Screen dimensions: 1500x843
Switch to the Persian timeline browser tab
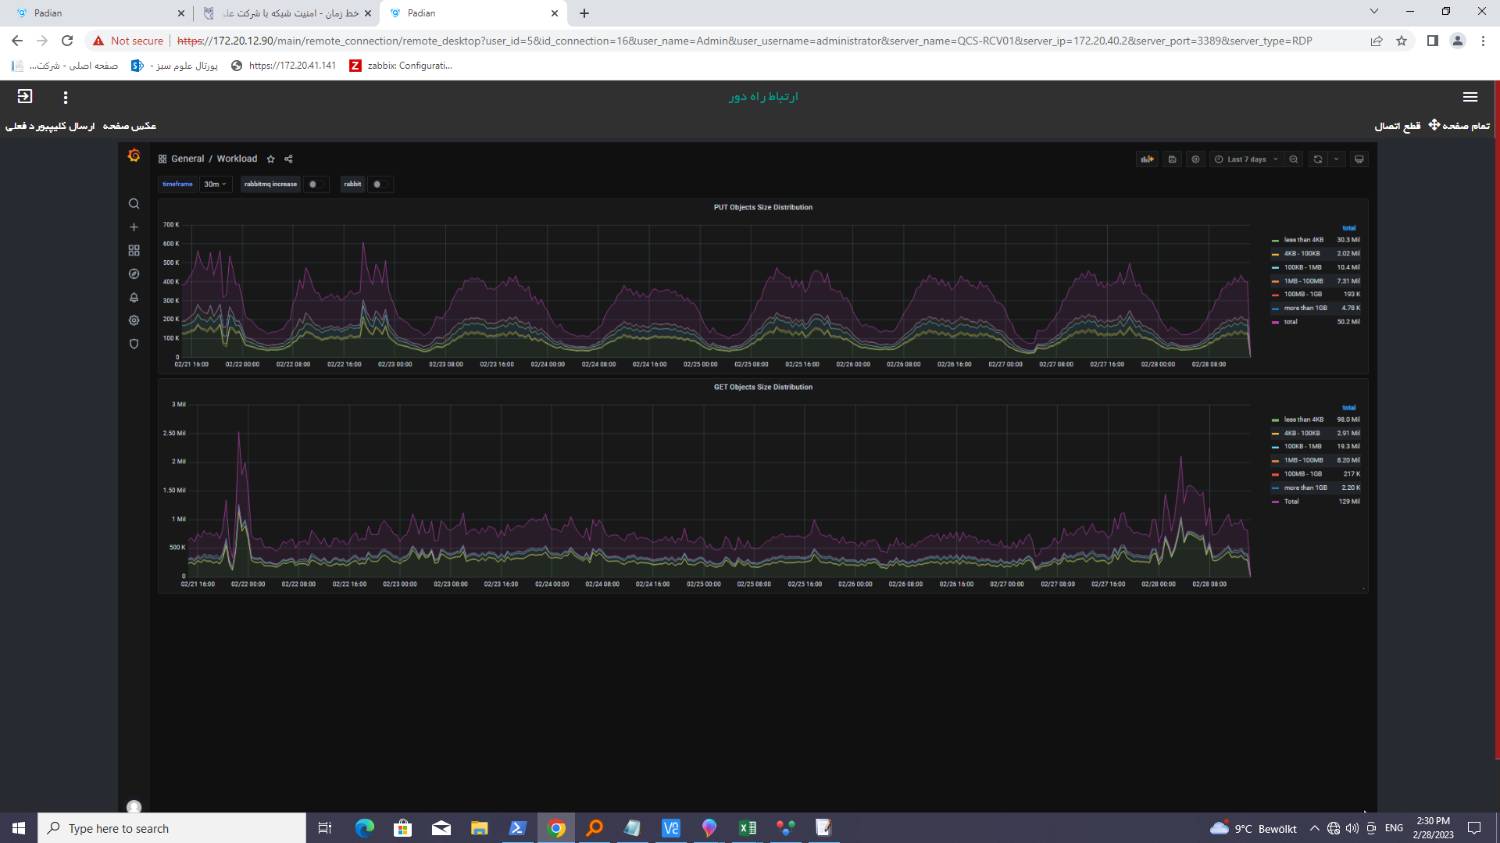pyautogui.click(x=287, y=13)
